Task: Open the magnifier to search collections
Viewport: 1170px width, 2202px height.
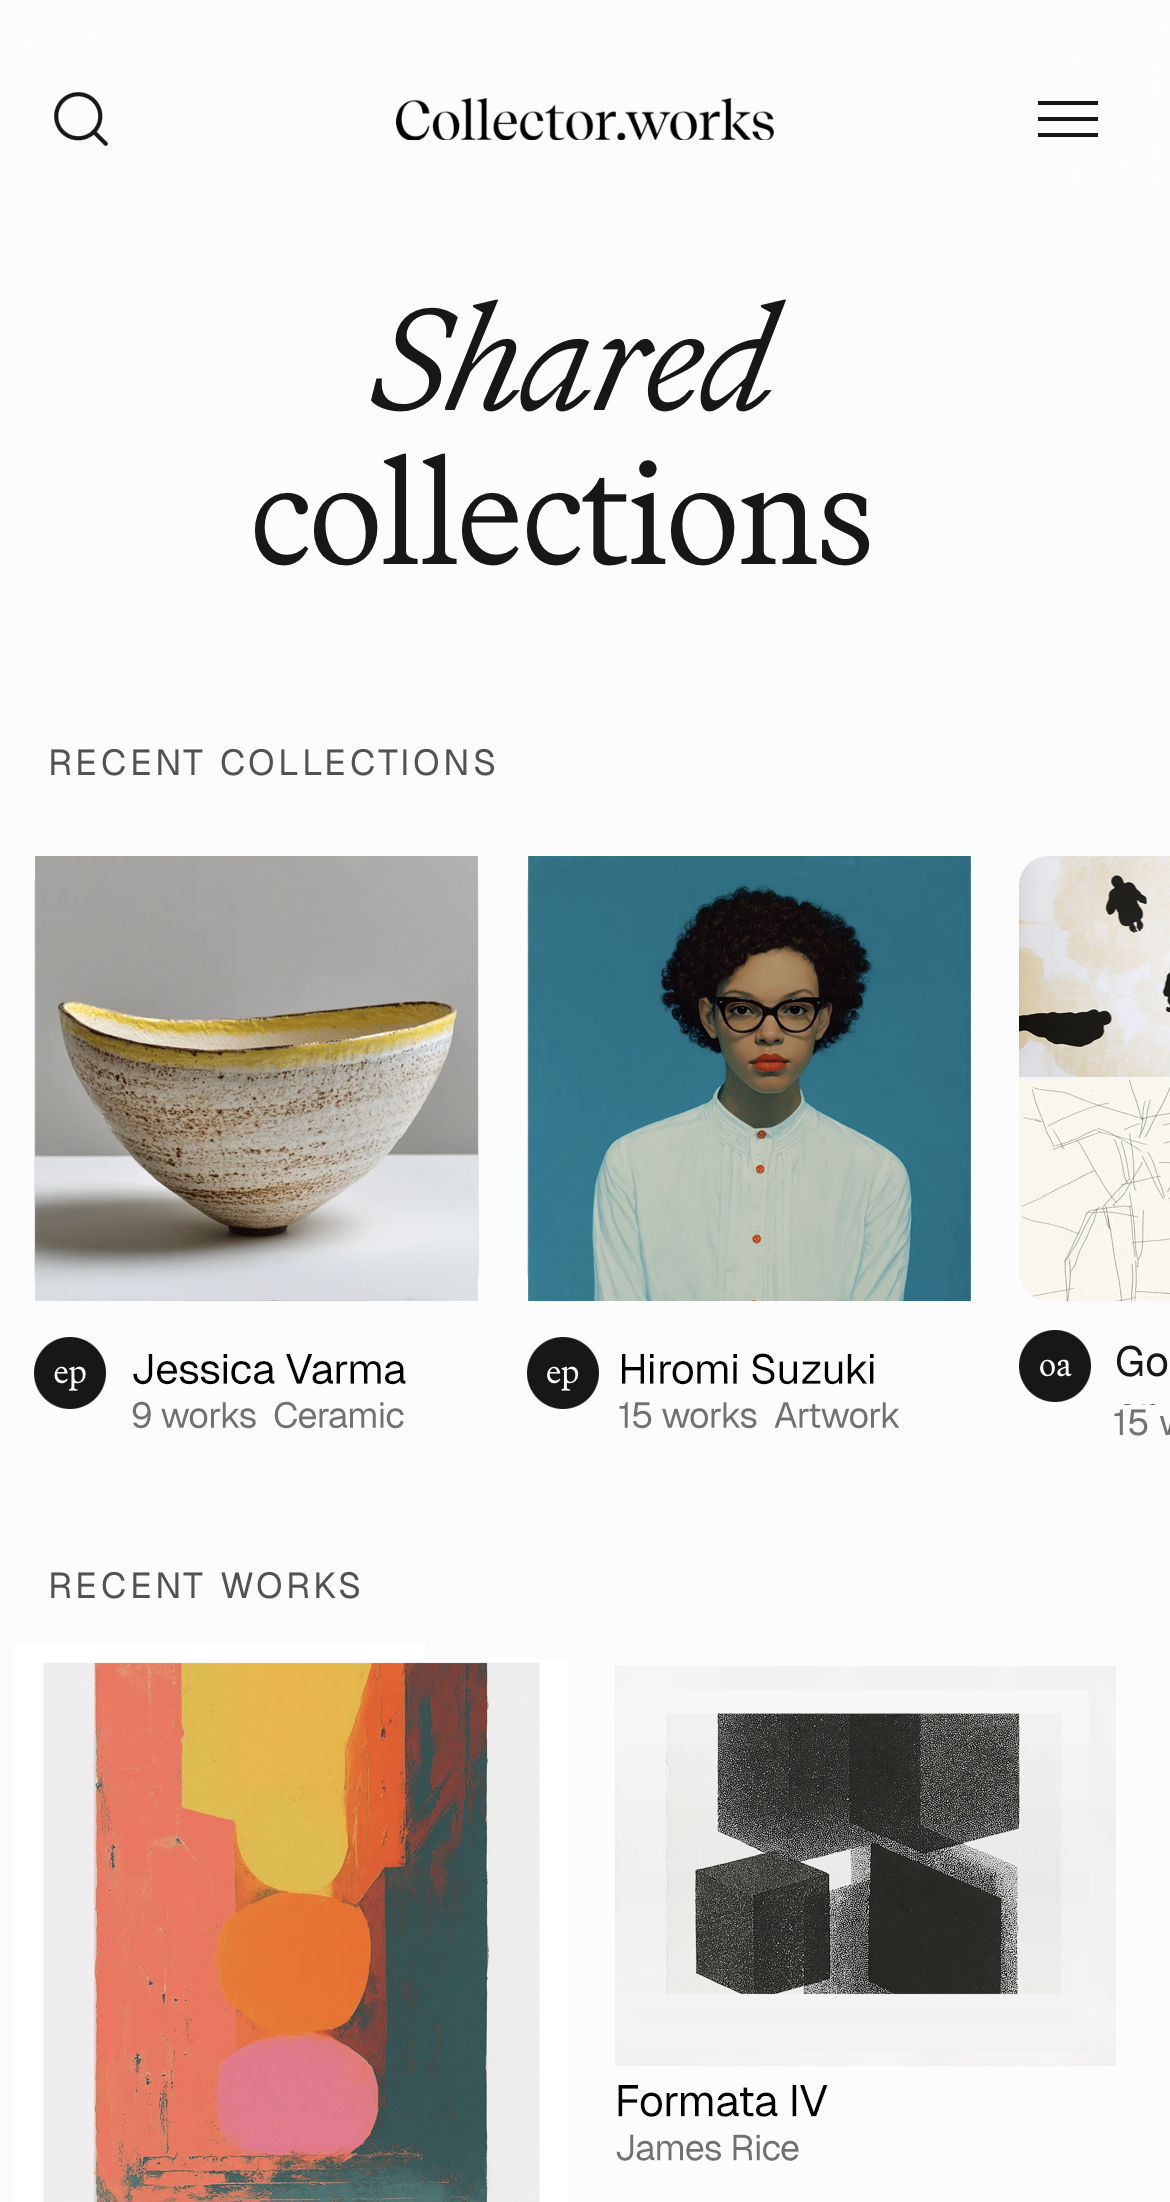Action: coord(82,119)
